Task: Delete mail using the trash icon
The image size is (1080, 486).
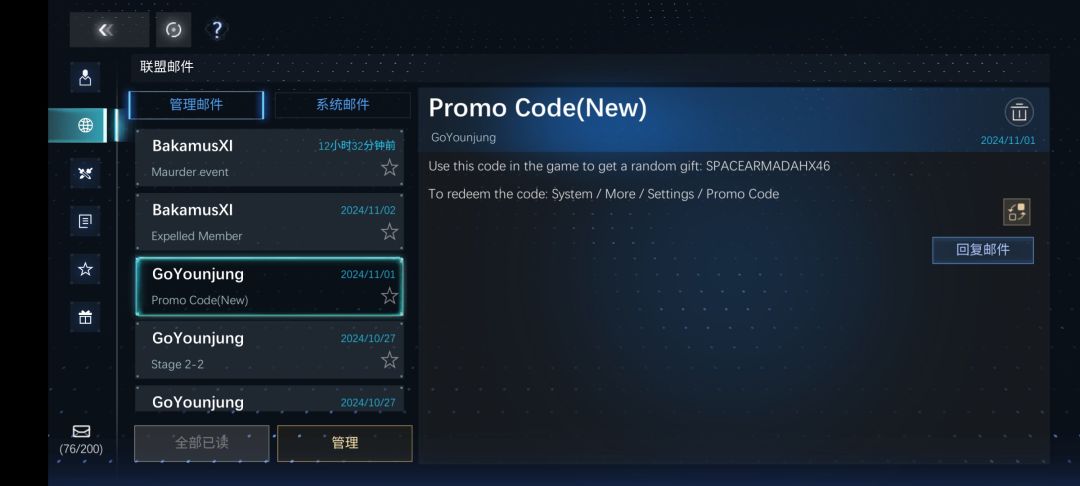Action: [1019, 112]
